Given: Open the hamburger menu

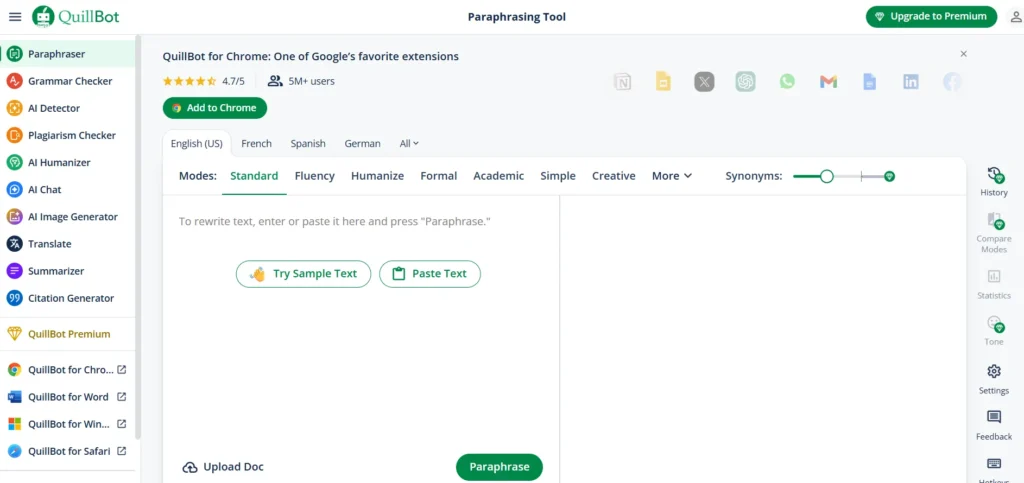Looking at the screenshot, I should click(x=15, y=17).
